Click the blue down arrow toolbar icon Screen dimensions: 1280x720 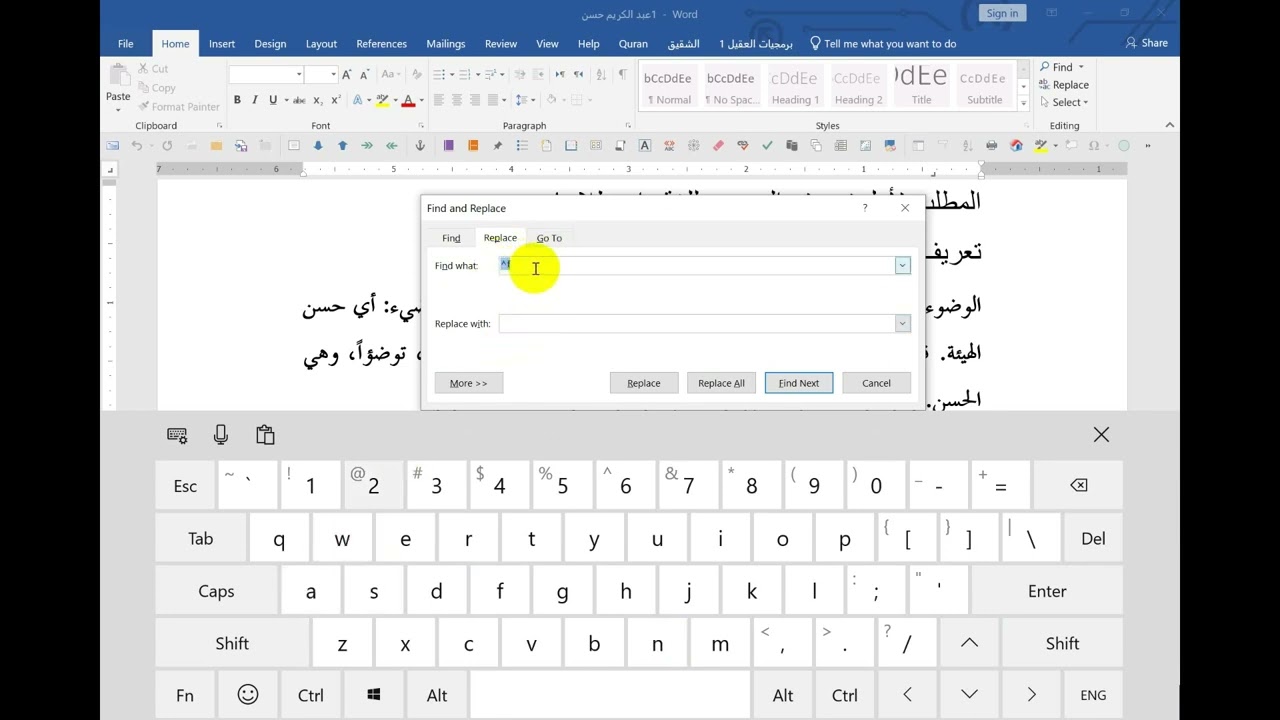click(x=318, y=146)
